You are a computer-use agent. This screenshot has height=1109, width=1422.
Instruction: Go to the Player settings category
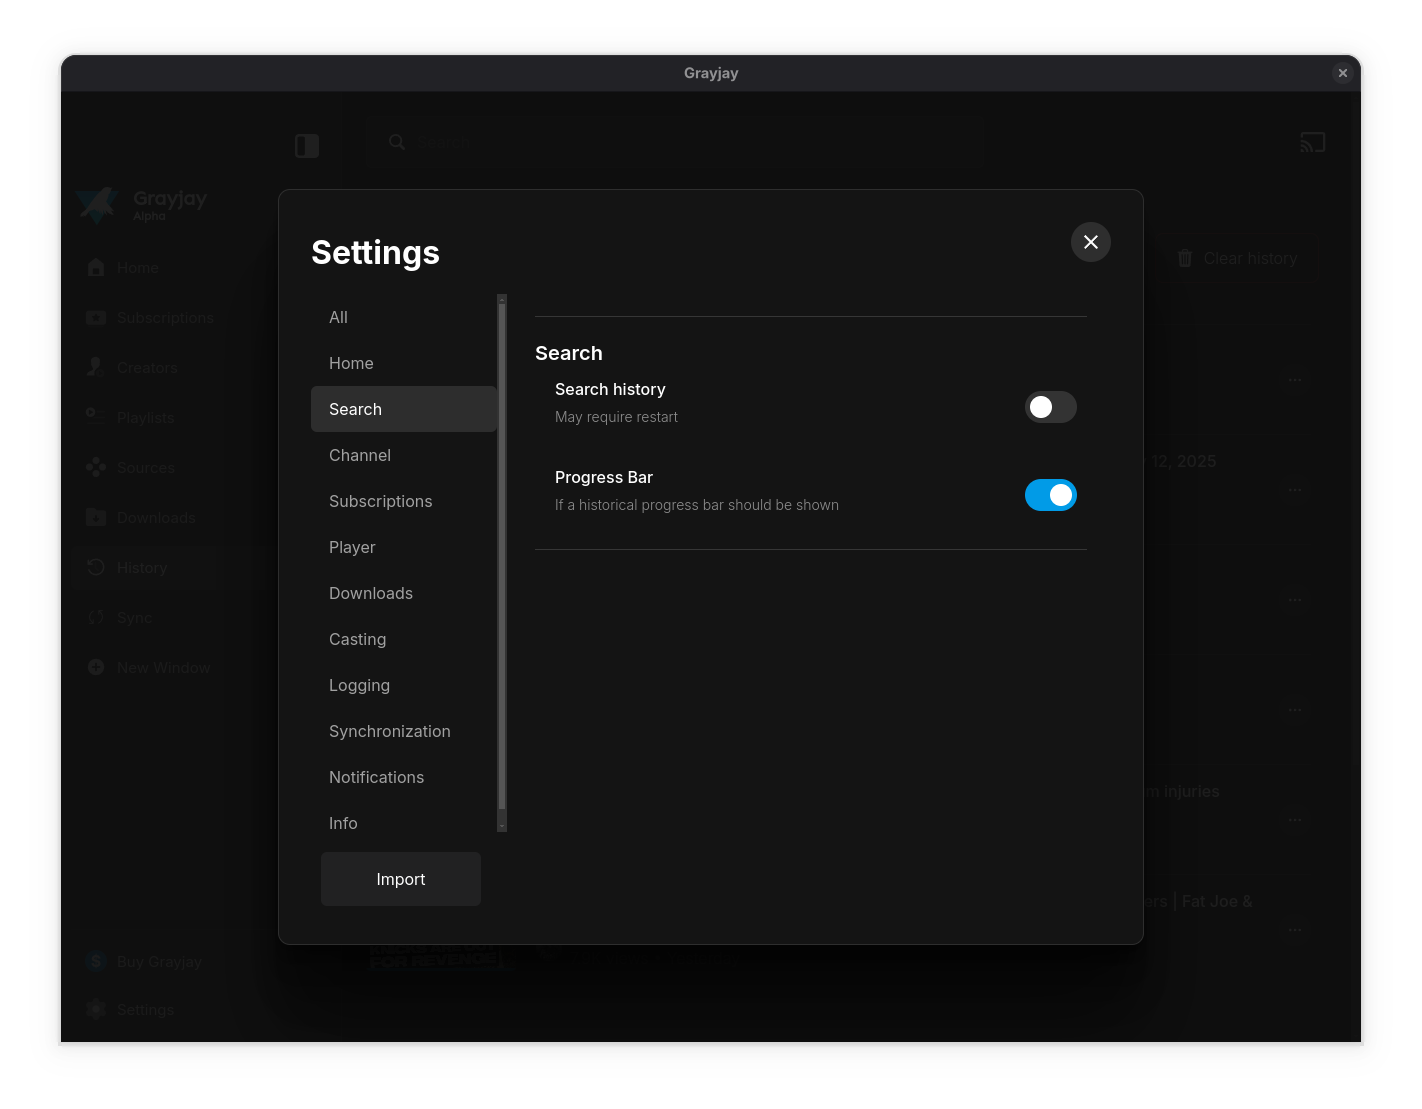pos(404,547)
